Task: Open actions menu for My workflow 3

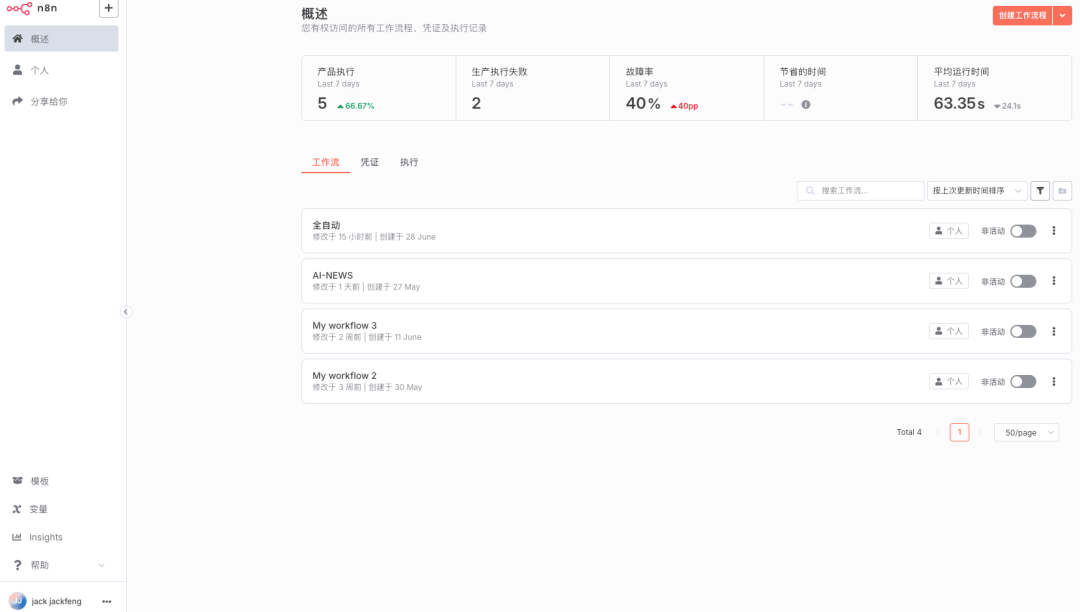Action: (x=1054, y=331)
